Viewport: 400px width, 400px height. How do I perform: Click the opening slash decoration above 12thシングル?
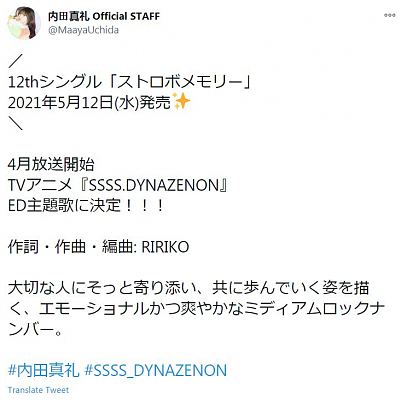point(15,62)
